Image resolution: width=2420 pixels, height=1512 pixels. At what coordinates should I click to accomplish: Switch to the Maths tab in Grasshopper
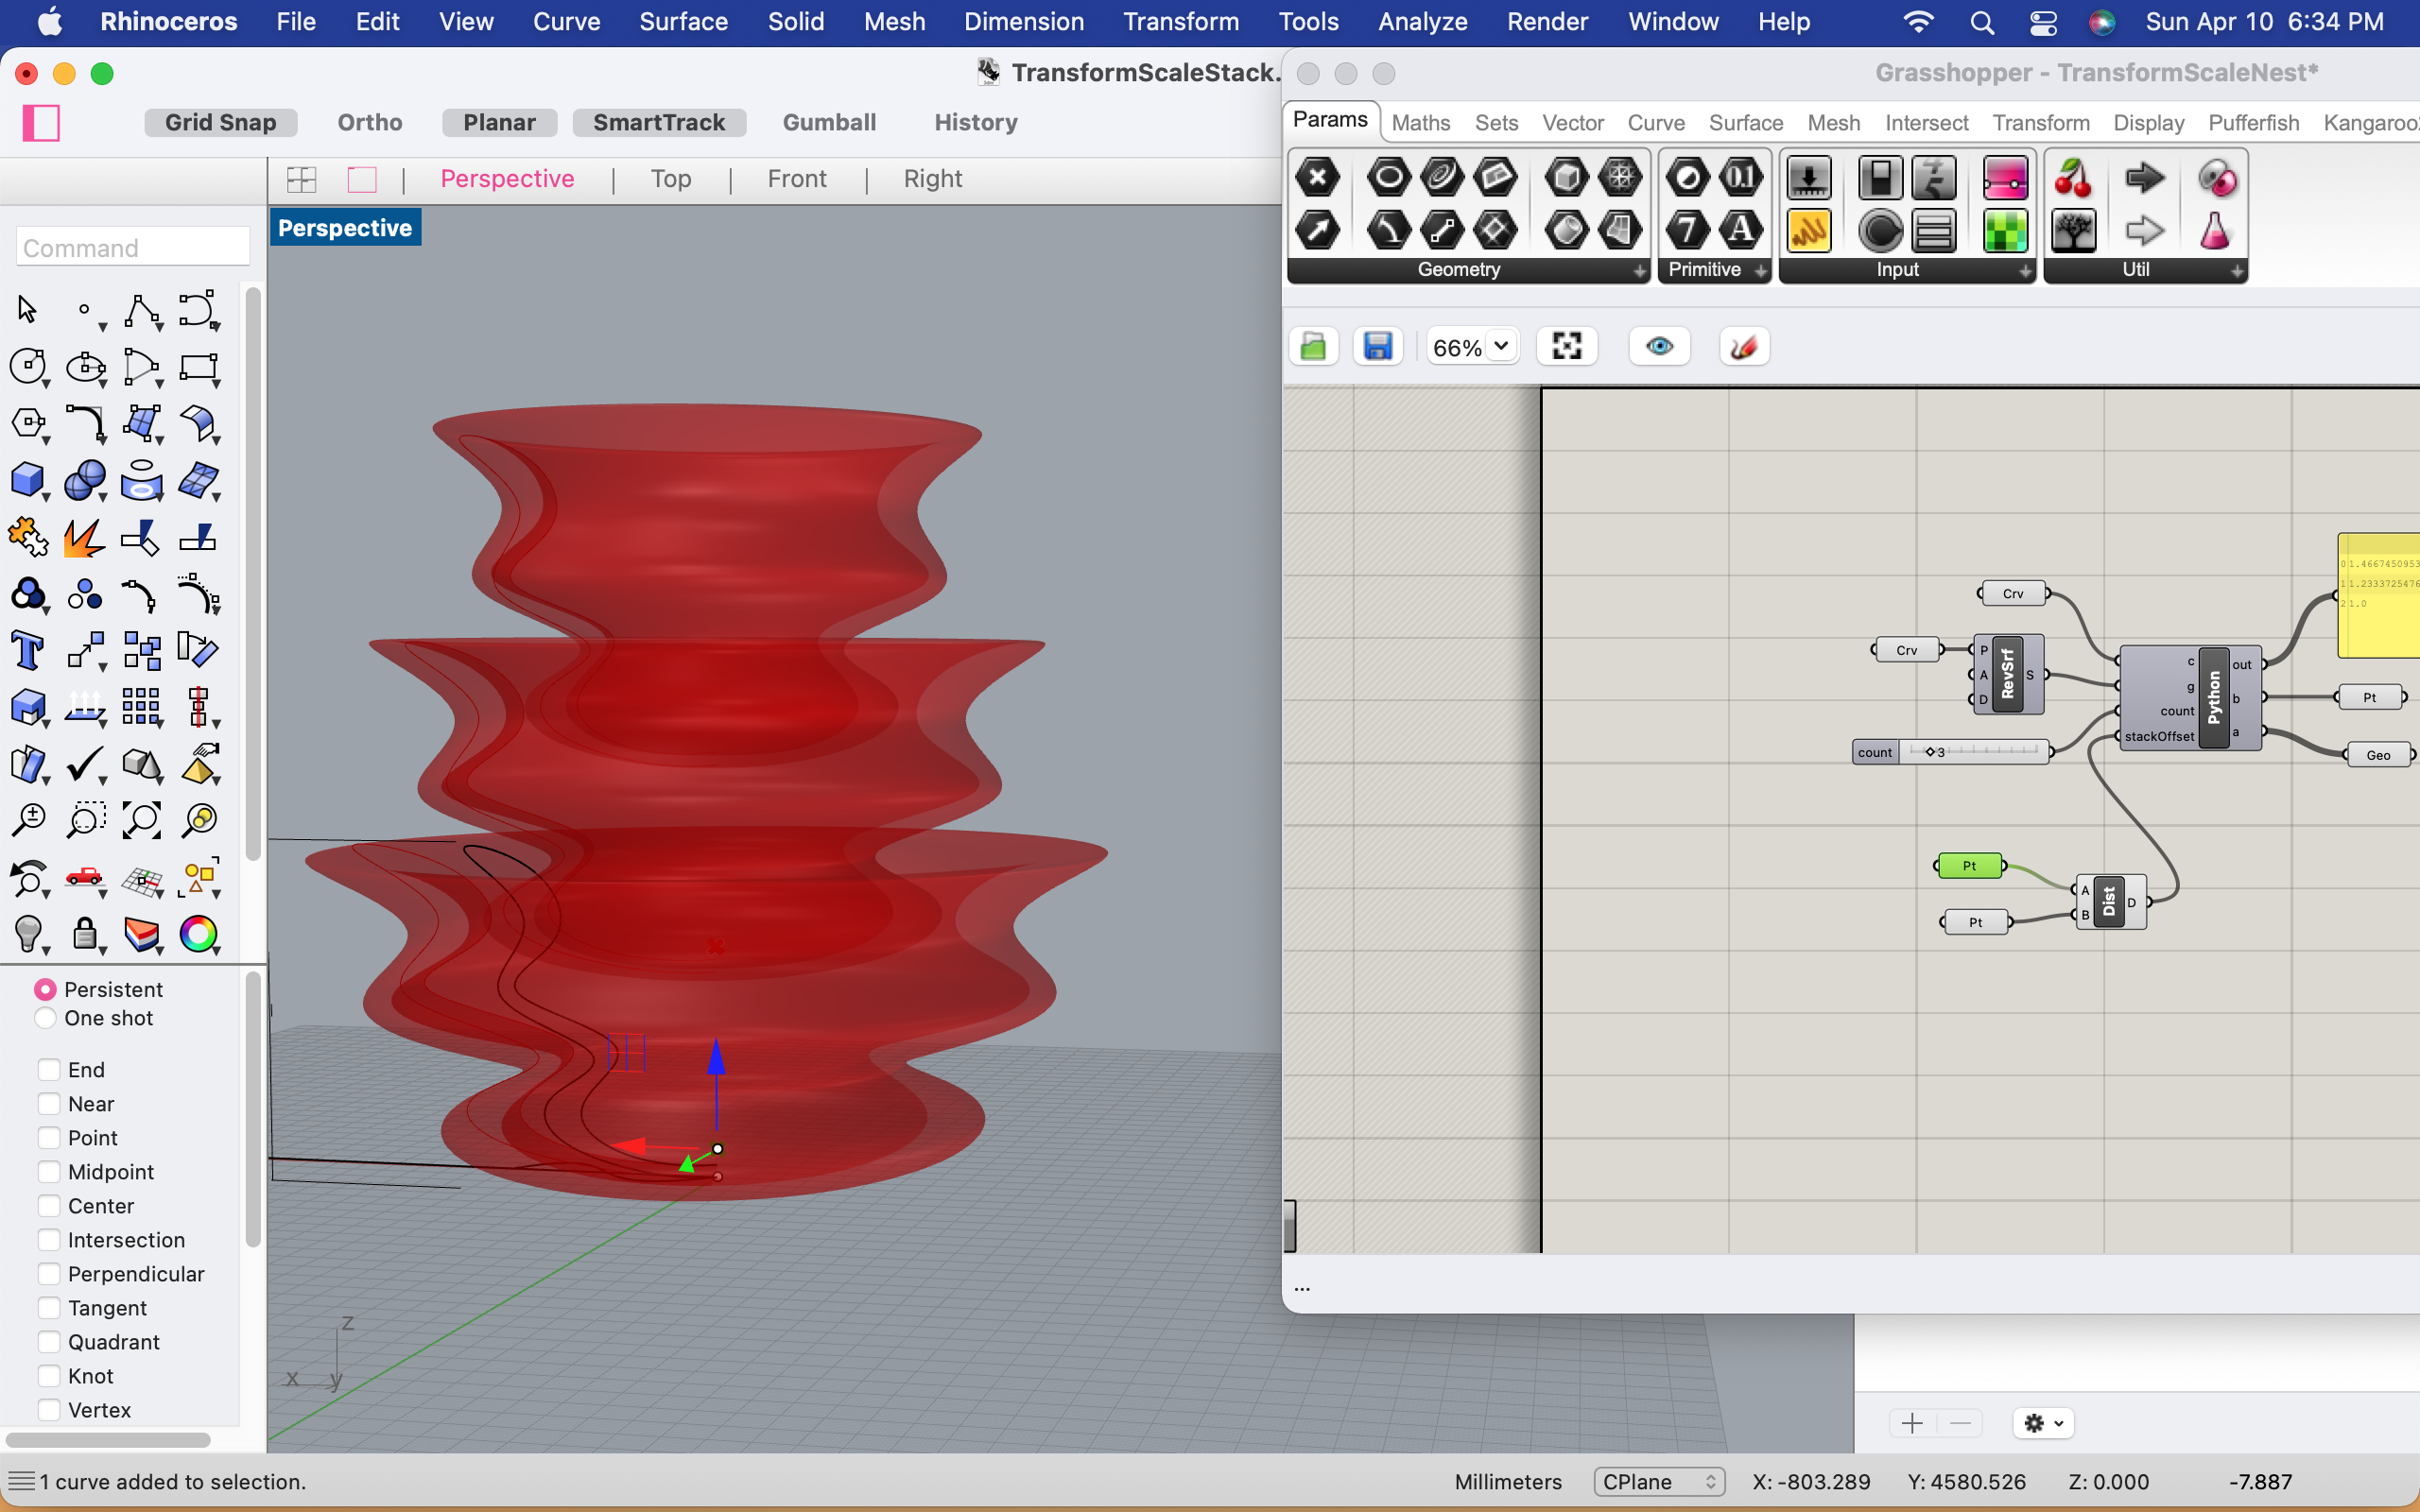coord(1420,123)
